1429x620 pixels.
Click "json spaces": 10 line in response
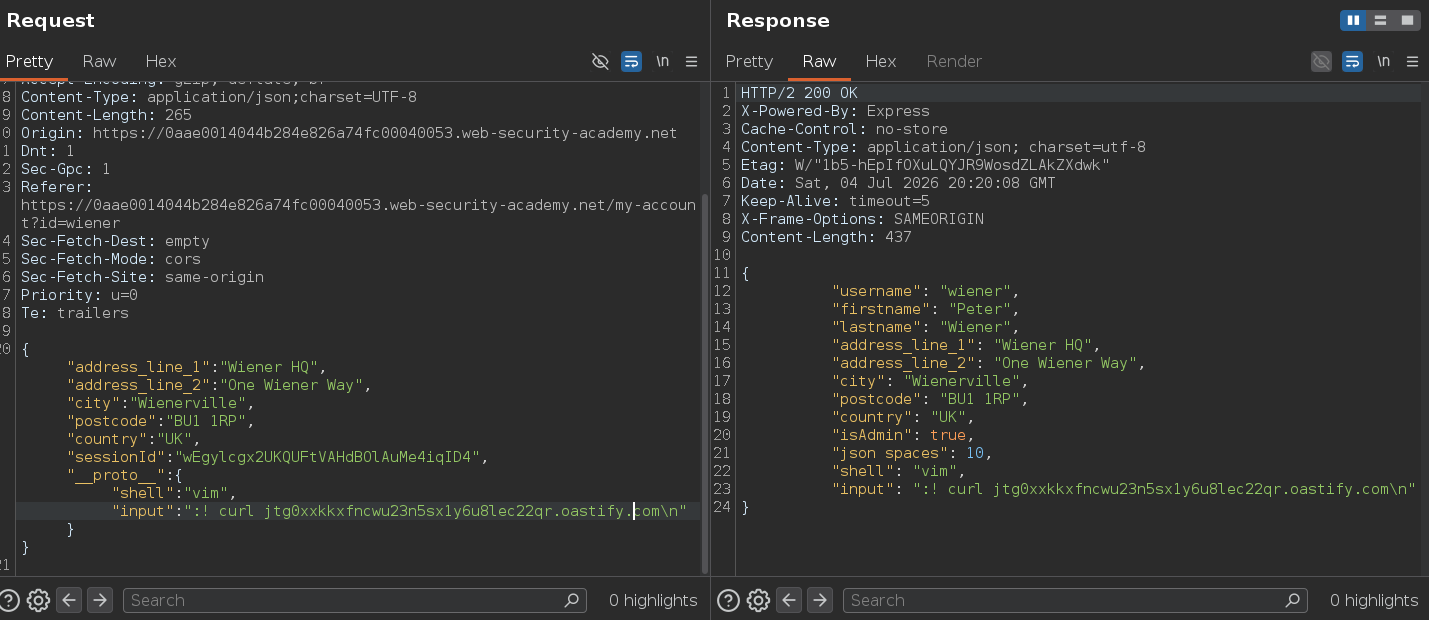[x=912, y=453]
